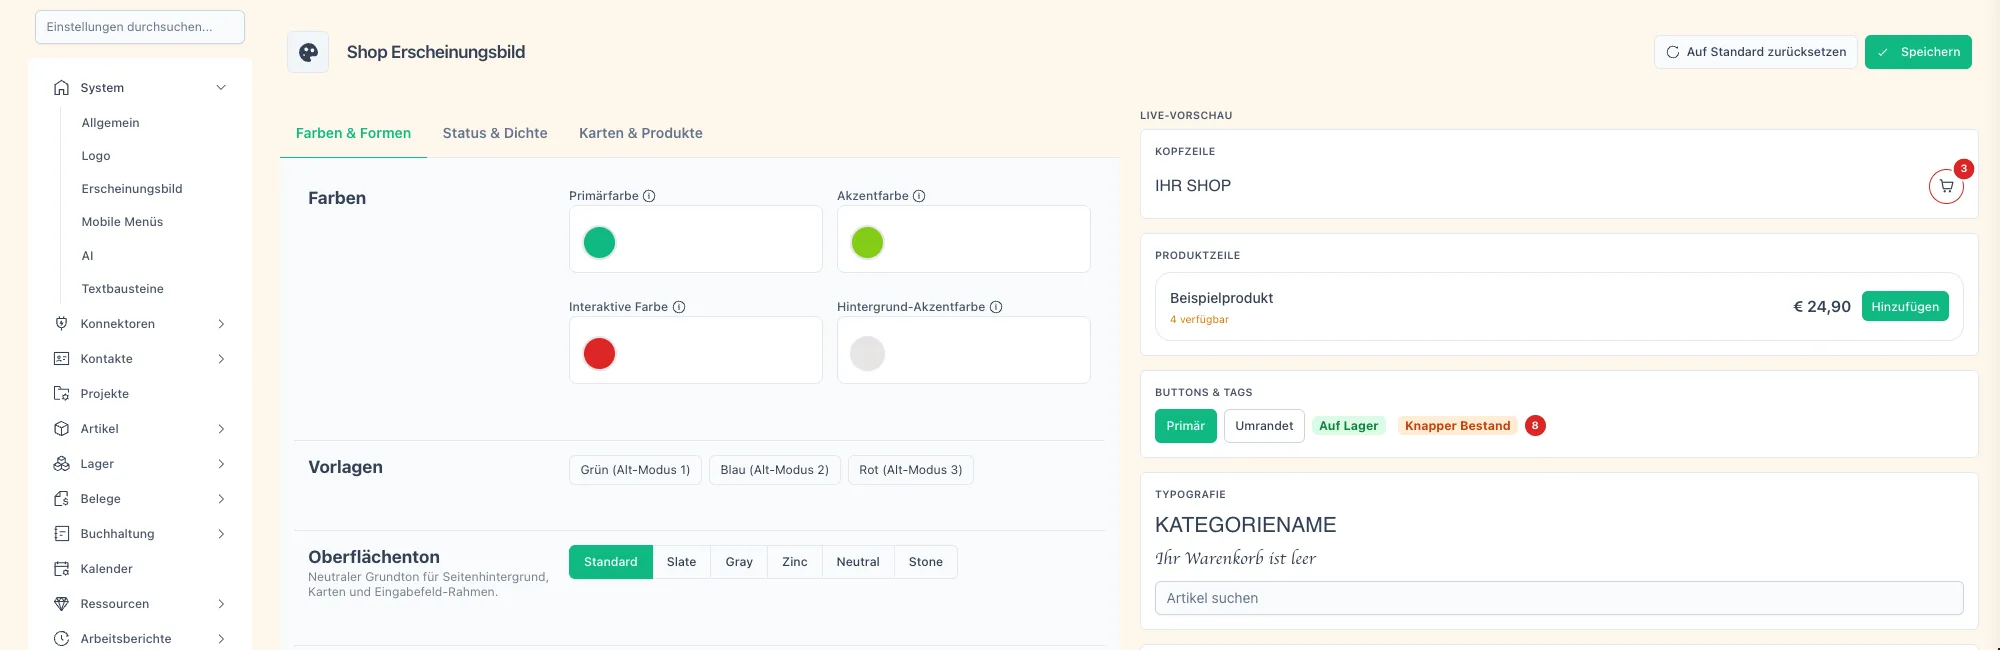Click the info icon next to Akzentfarbe

(x=919, y=196)
